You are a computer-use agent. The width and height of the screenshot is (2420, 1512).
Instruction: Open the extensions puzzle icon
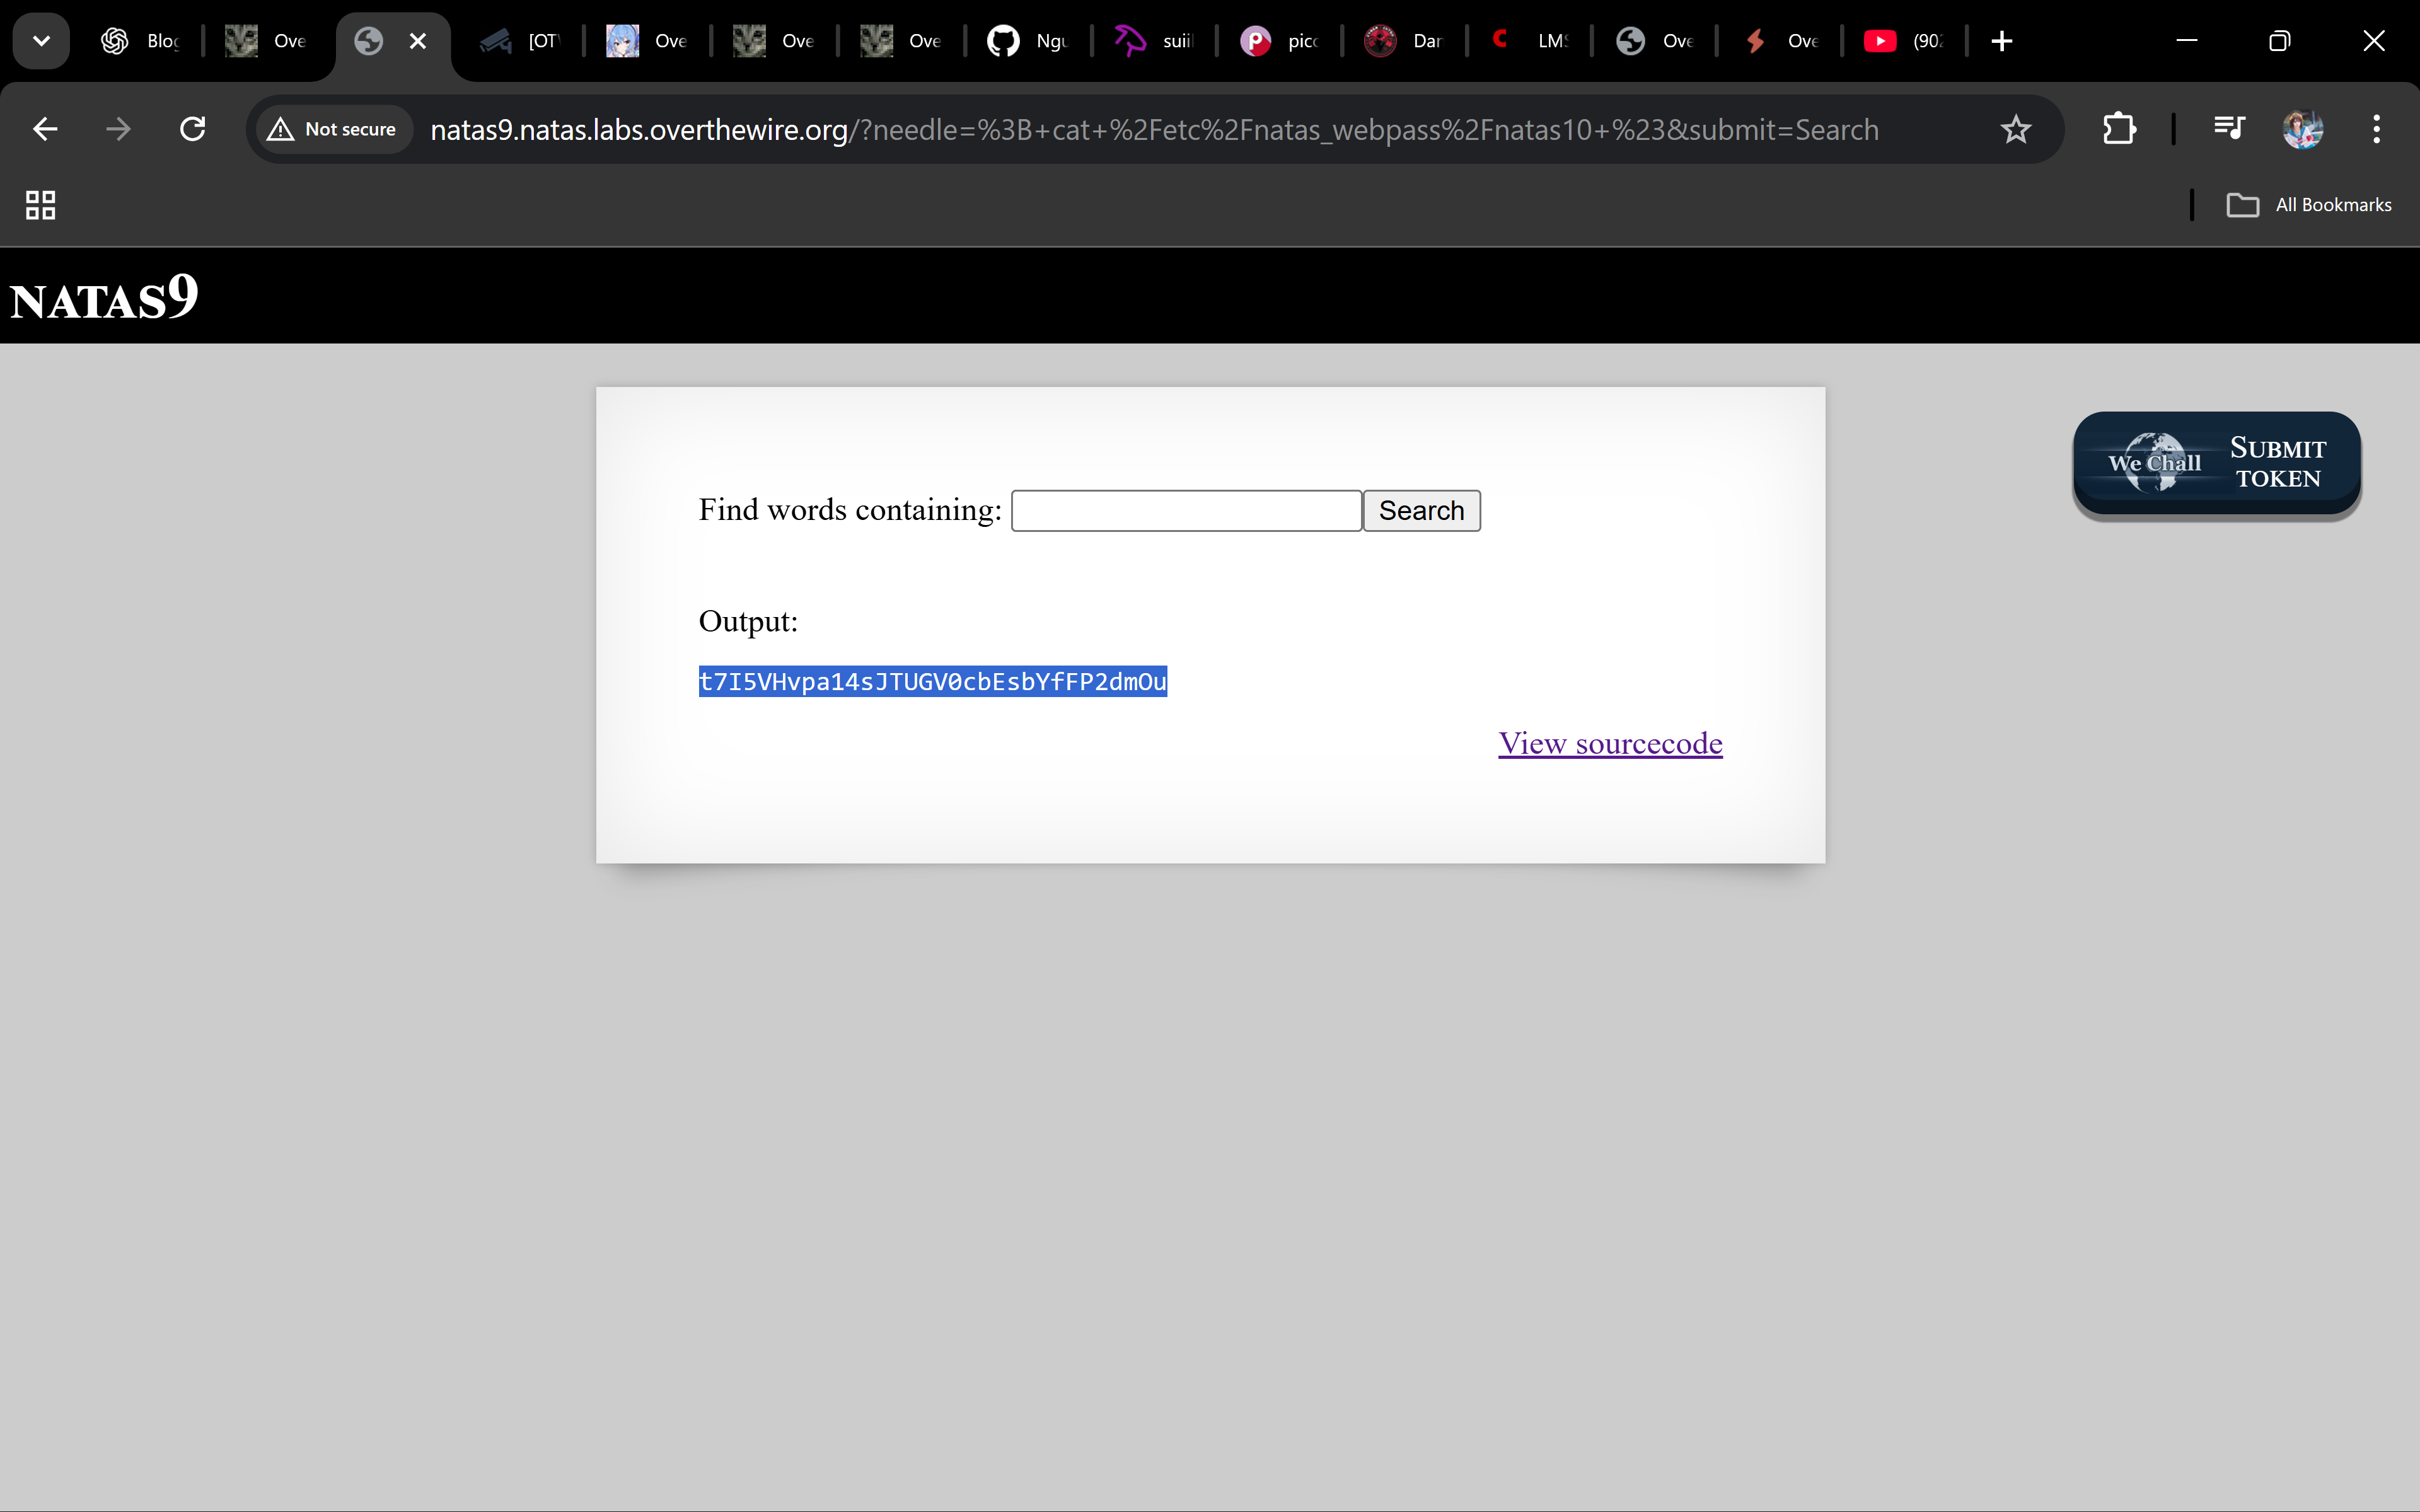(x=2119, y=129)
